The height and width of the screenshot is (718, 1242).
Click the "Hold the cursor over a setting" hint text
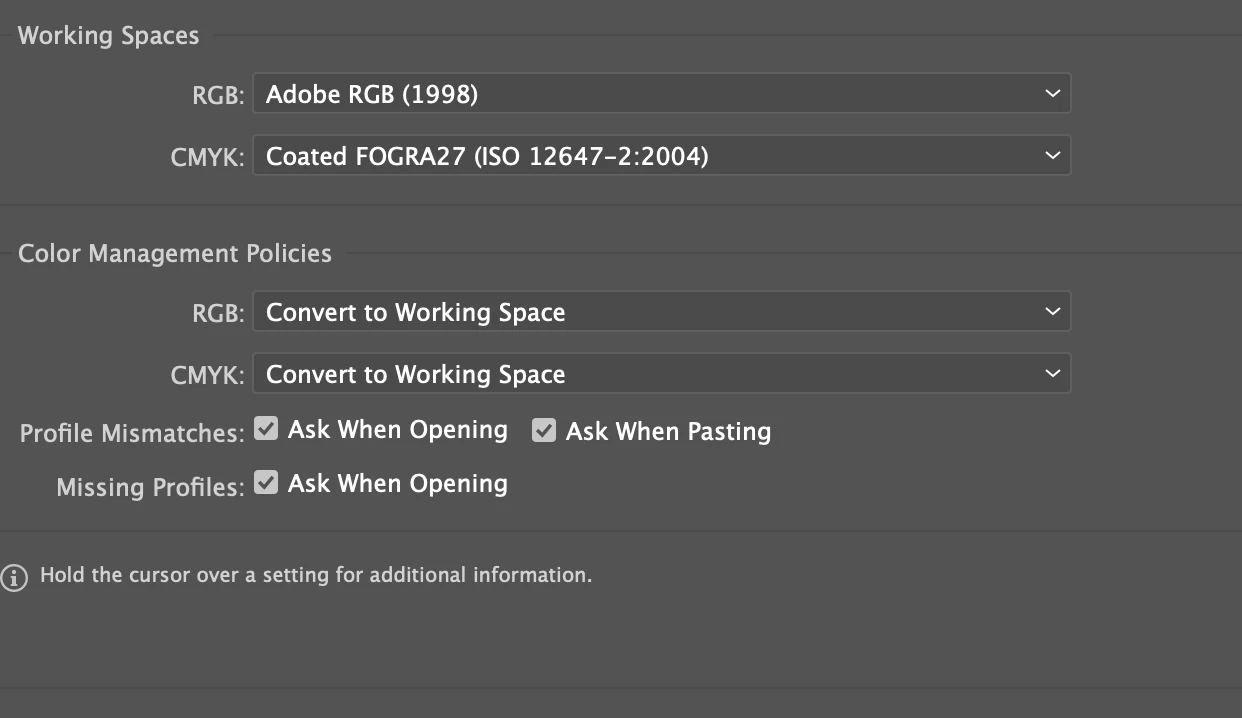pos(316,576)
